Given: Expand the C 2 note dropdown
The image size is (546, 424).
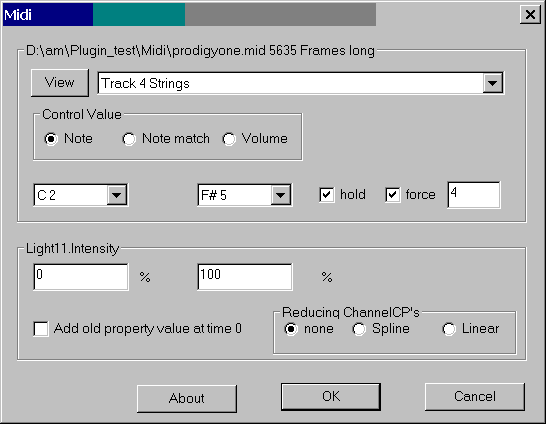Looking at the screenshot, I should pos(116,195).
